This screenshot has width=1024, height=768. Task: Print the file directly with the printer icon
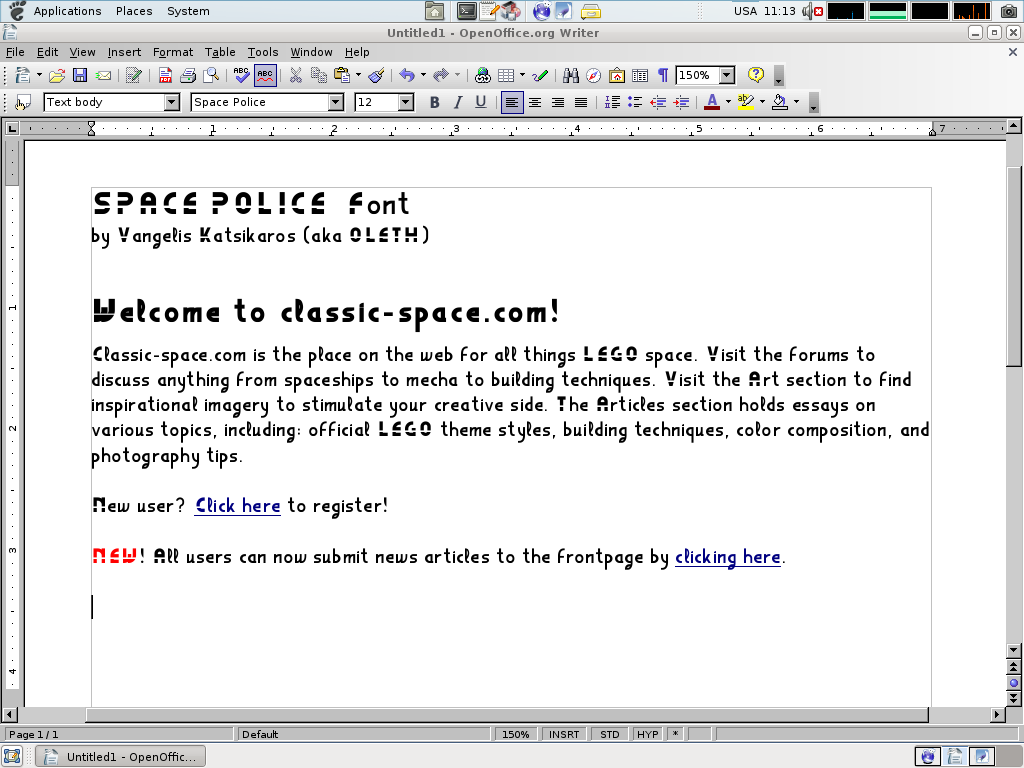tap(188, 75)
